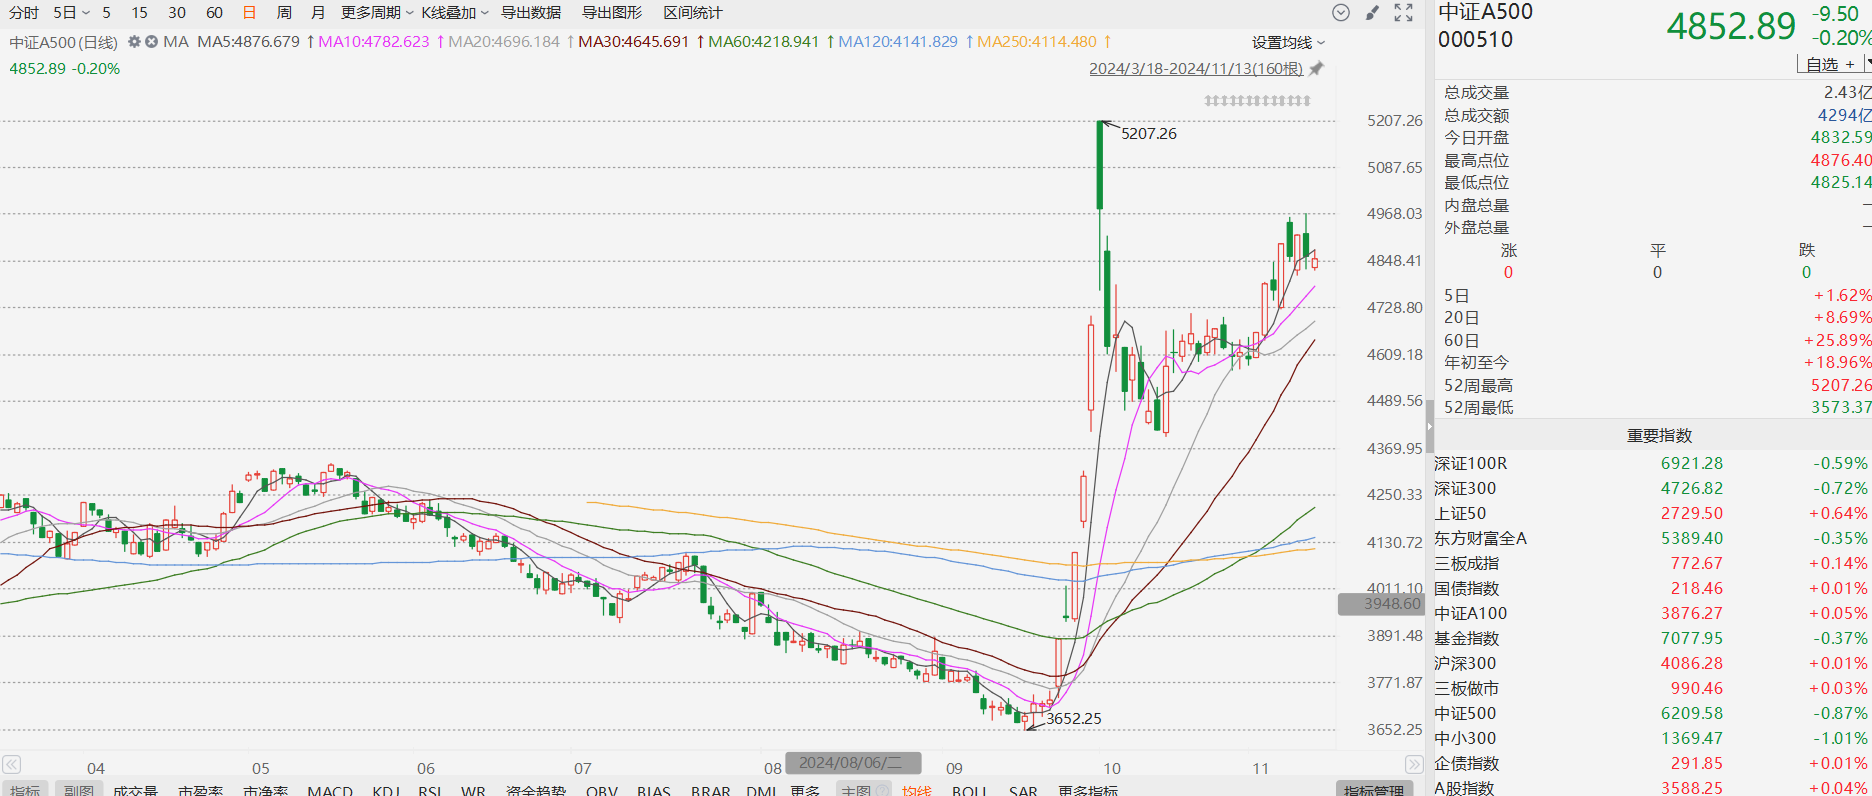Click the 2024/08/06/二 date marker

coord(852,763)
